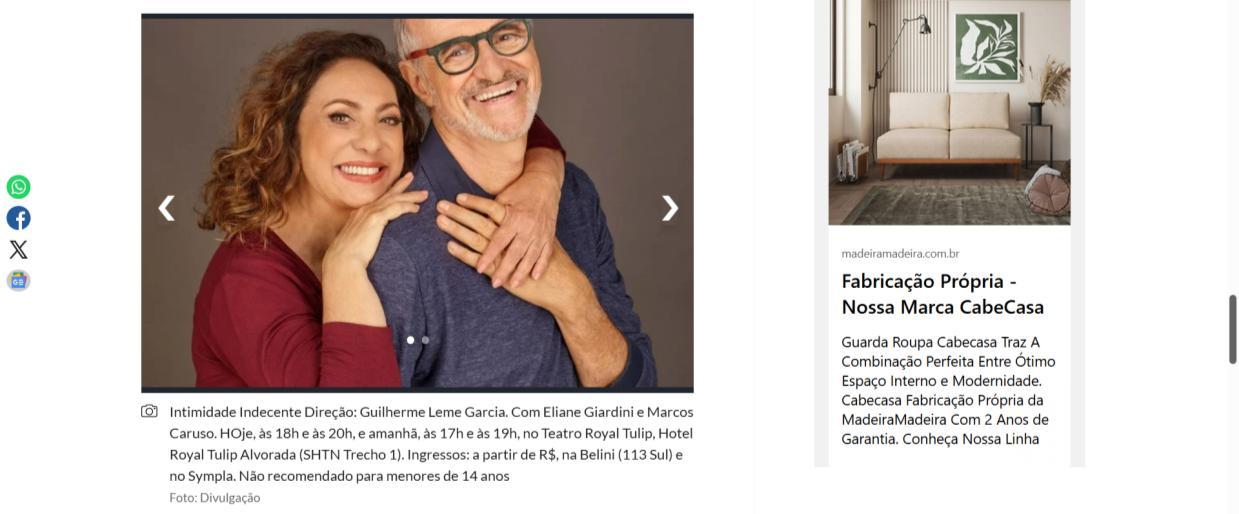Click the green leaf artwork in the ad
The width and height of the screenshot is (1239, 514).
tap(987, 46)
